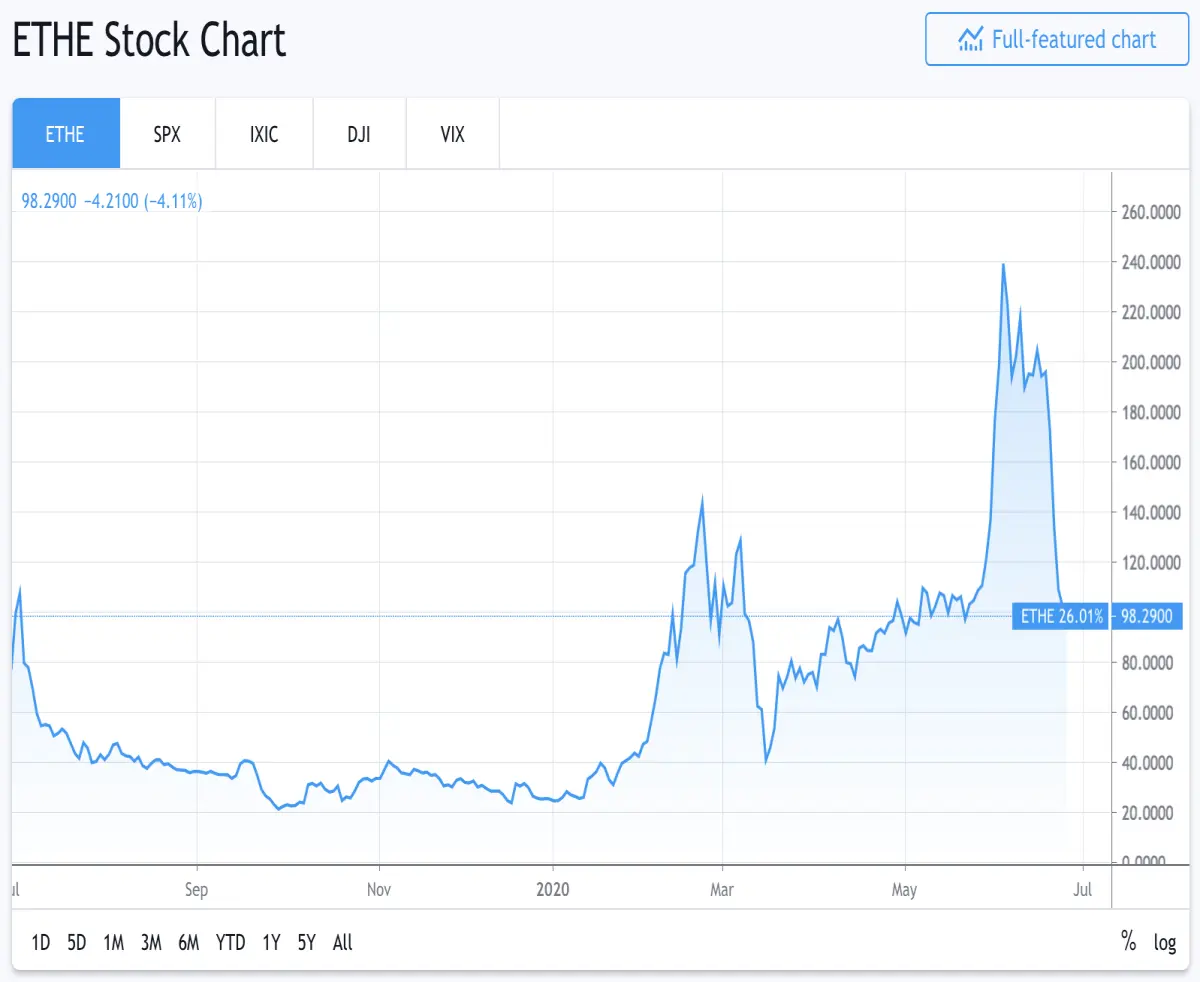1200x982 pixels.
Task: Switch chart range to 6M
Action: point(189,942)
